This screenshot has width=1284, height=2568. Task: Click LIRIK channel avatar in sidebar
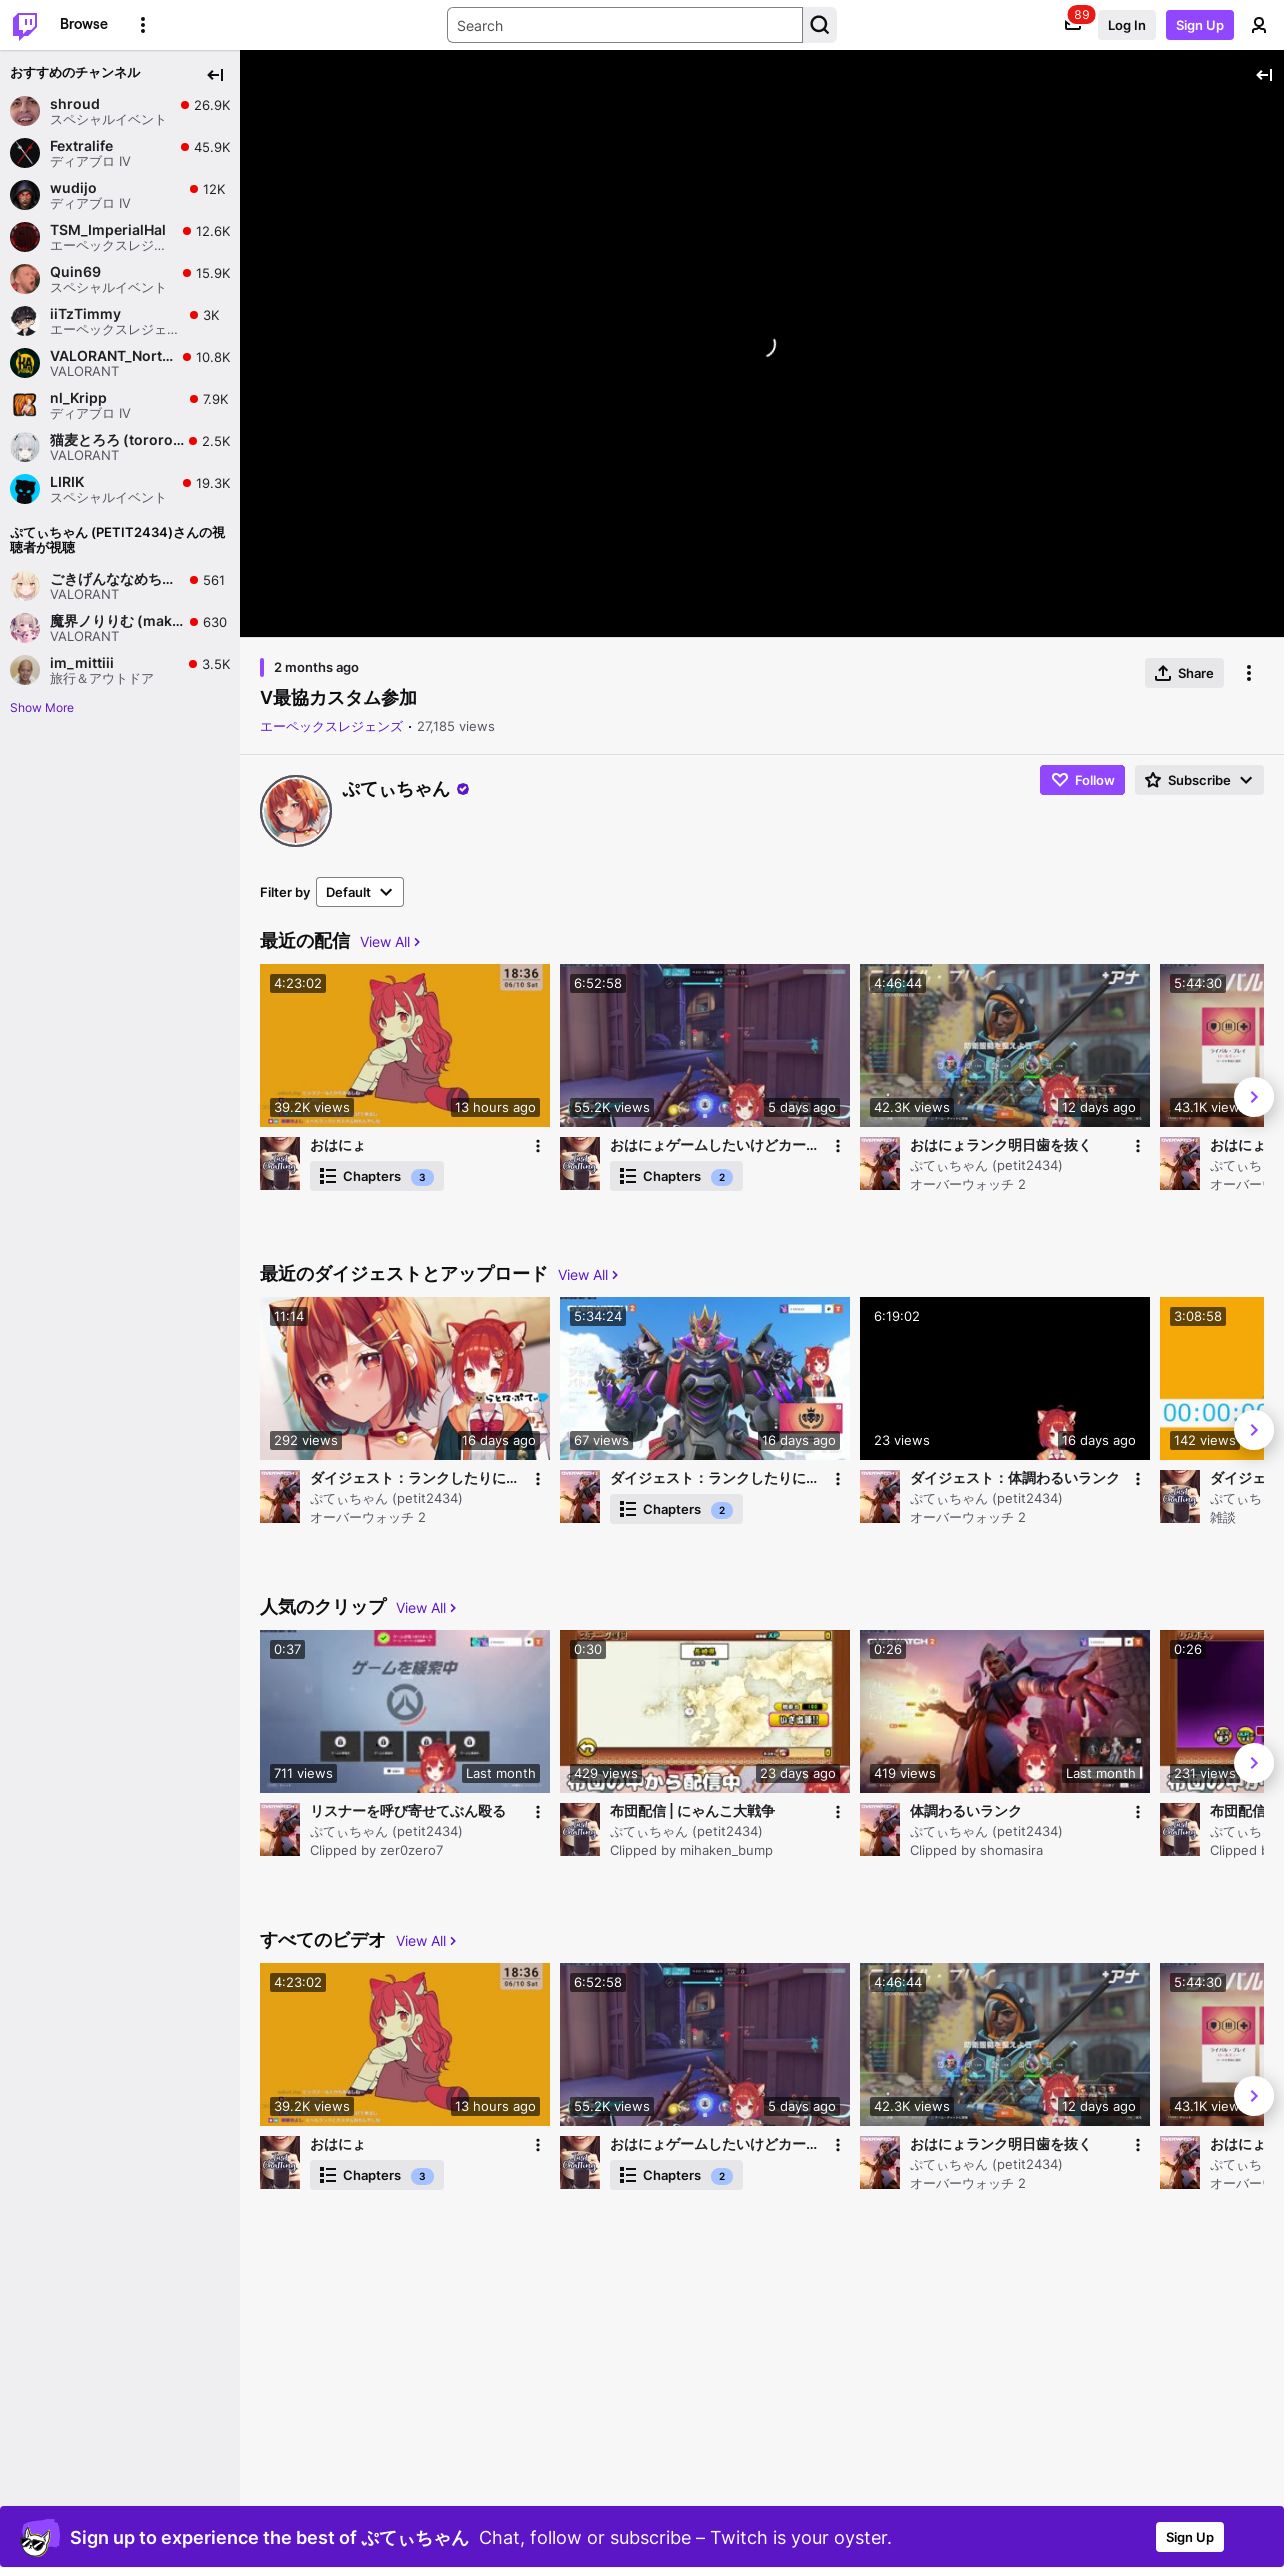pos(25,489)
